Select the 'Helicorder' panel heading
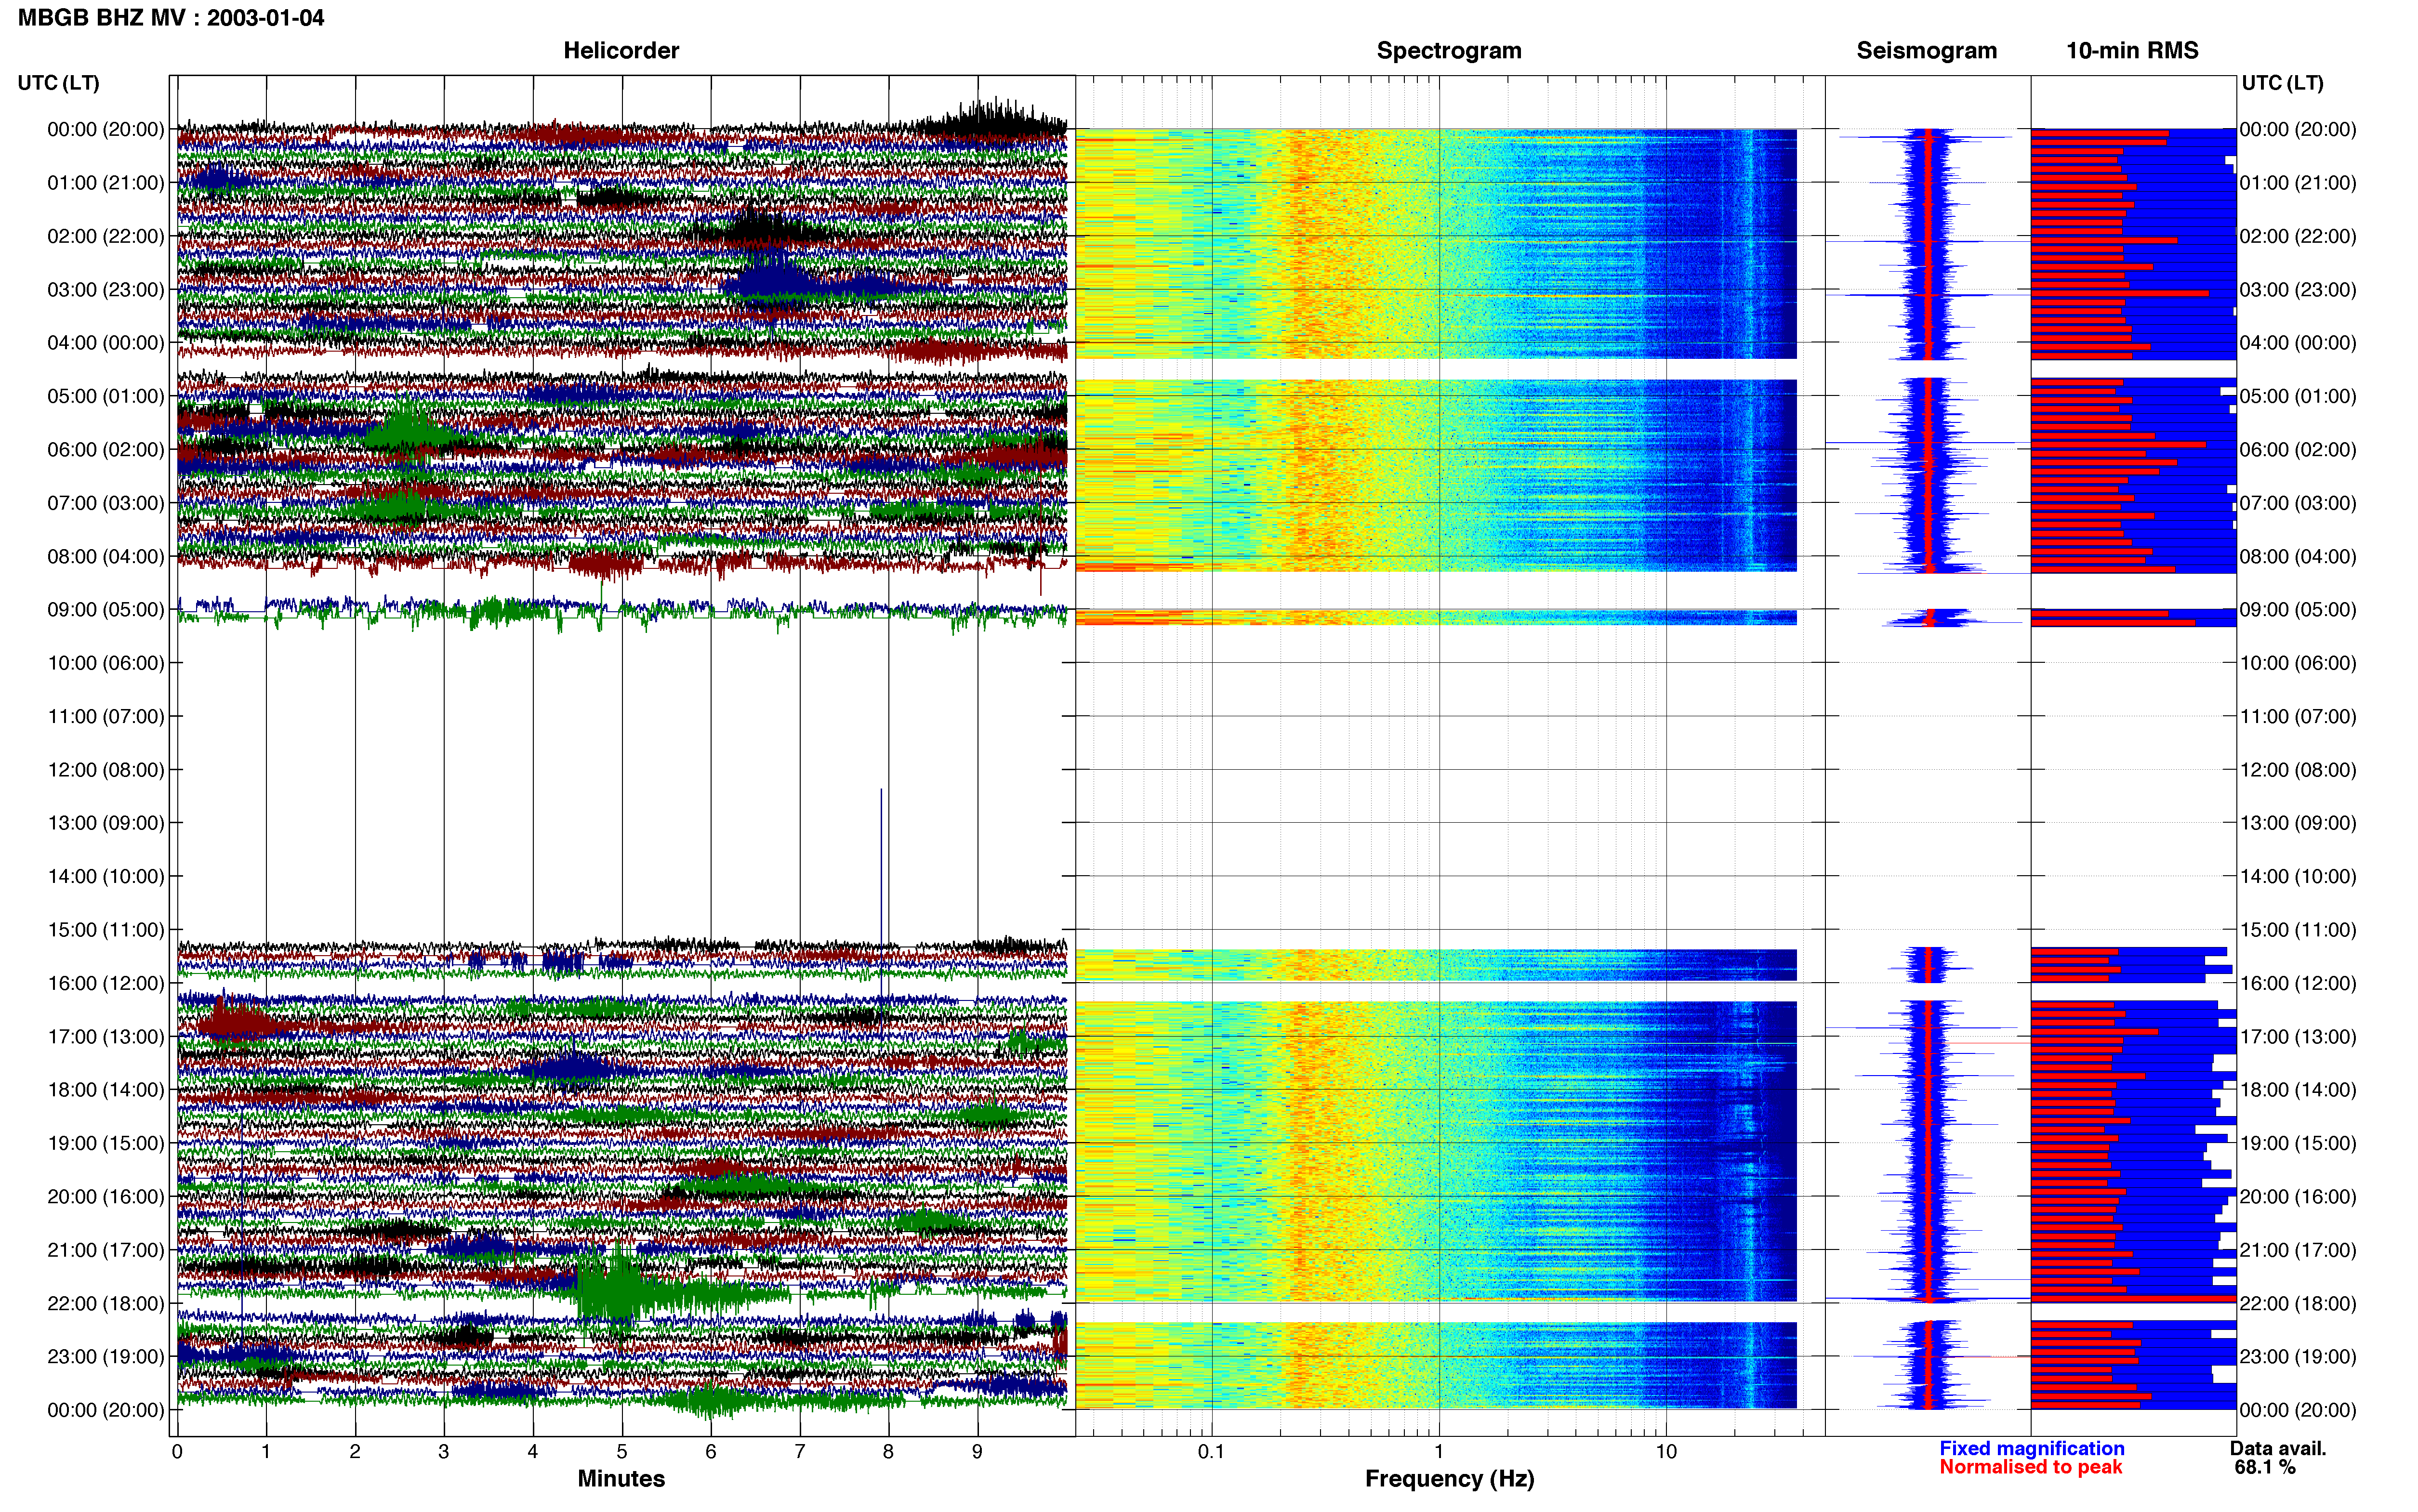The image size is (2418, 1512). click(x=621, y=51)
